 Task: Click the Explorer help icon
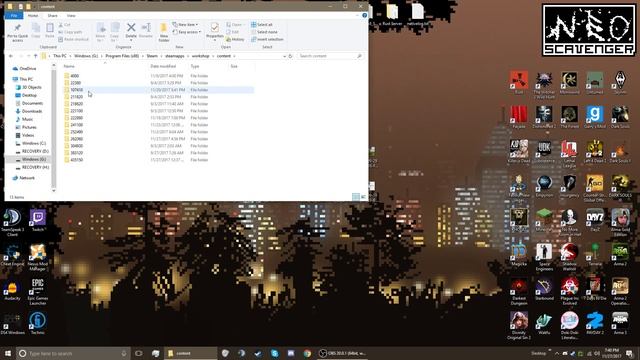pos(364,16)
